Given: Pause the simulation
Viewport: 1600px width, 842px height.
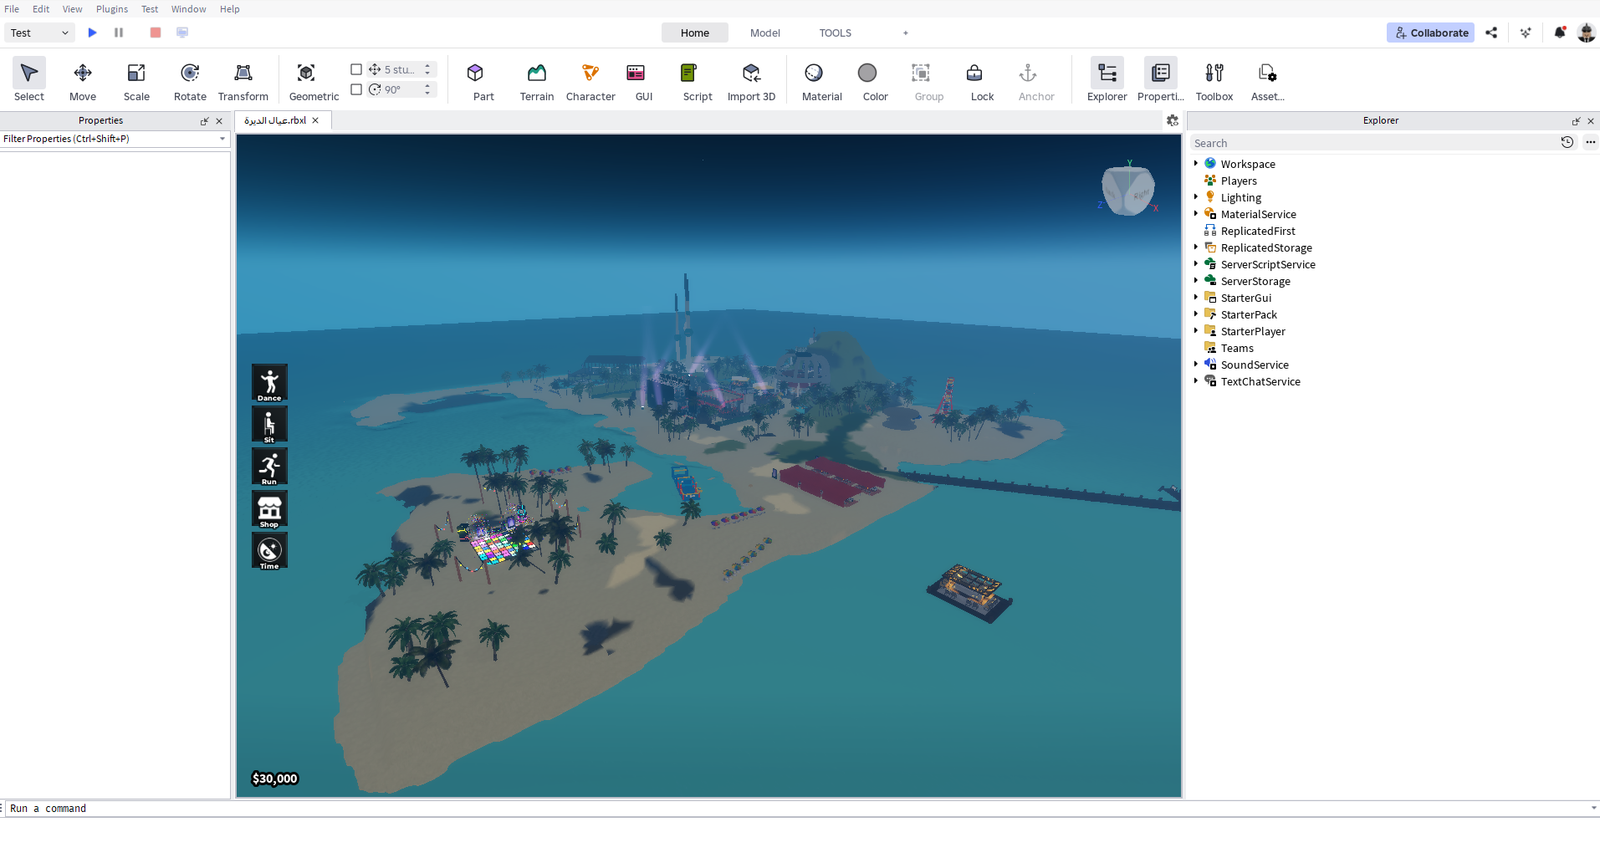Looking at the screenshot, I should (119, 32).
